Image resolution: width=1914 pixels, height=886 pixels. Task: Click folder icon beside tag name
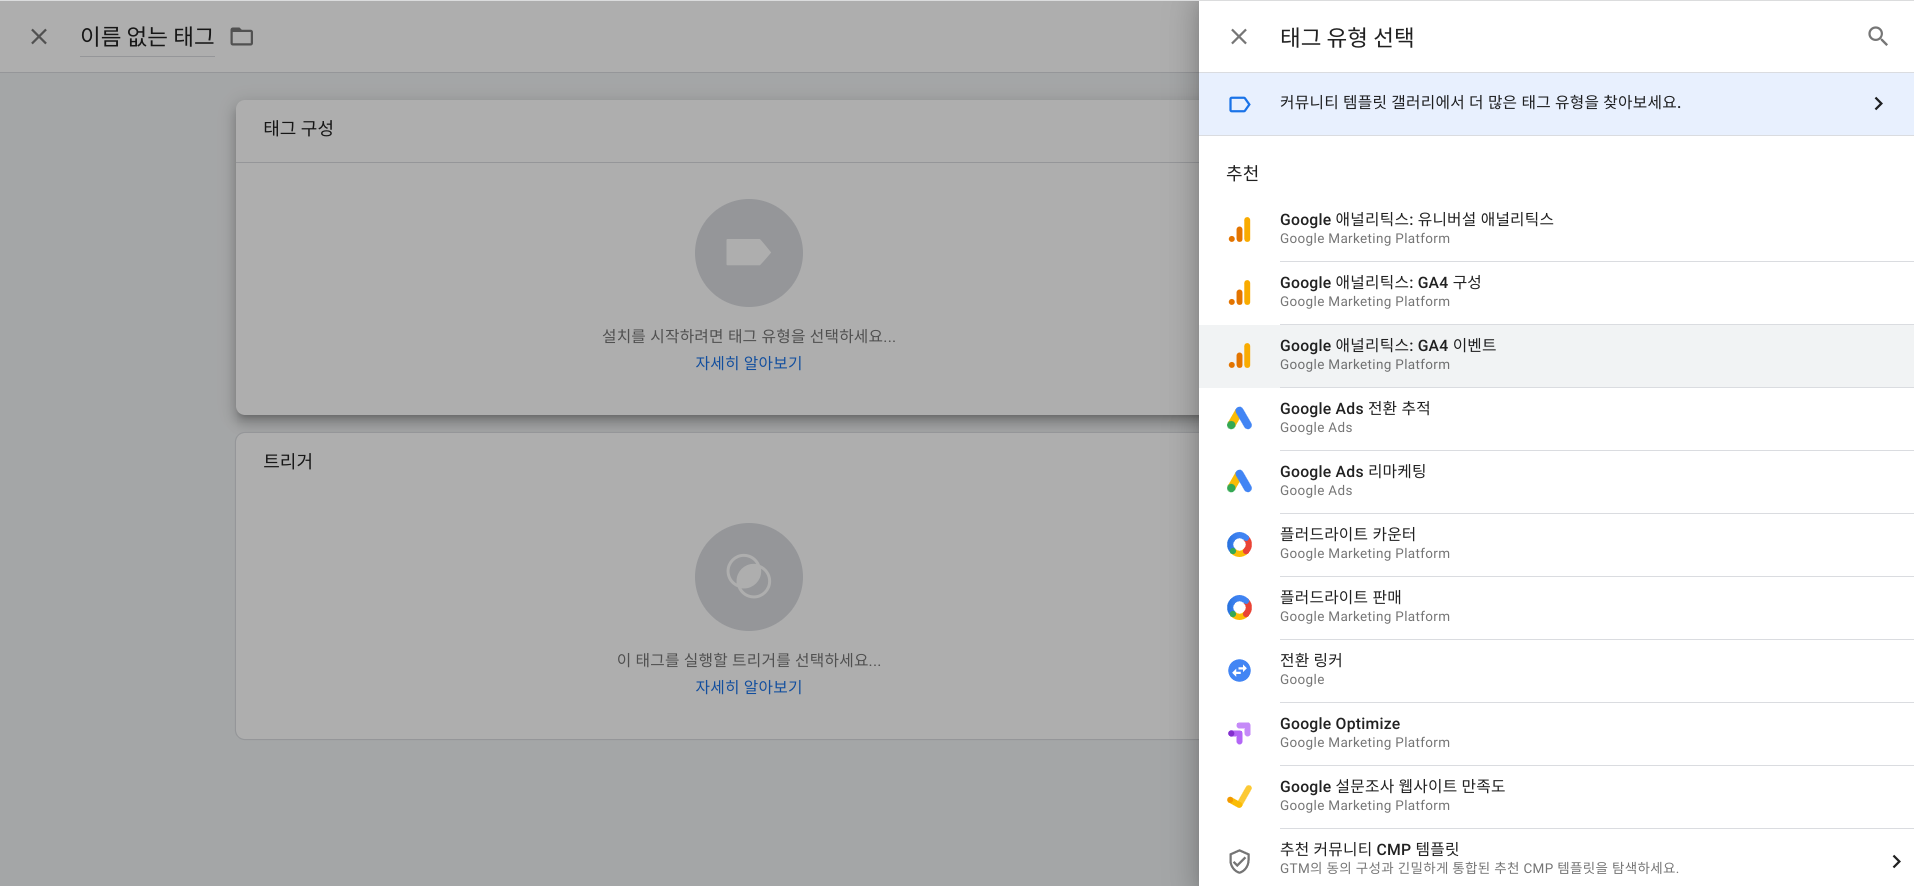[x=242, y=37]
